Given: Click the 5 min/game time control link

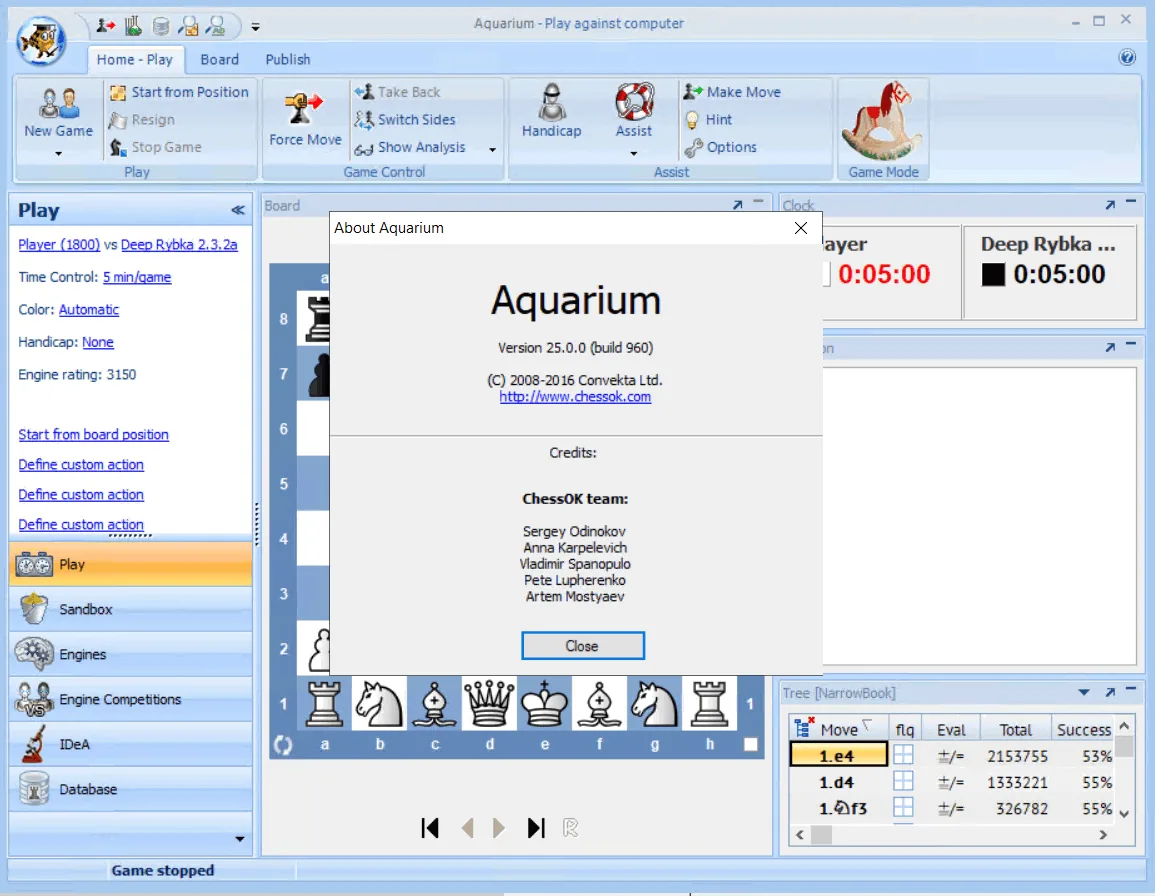Looking at the screenshot, I should 137,277.
